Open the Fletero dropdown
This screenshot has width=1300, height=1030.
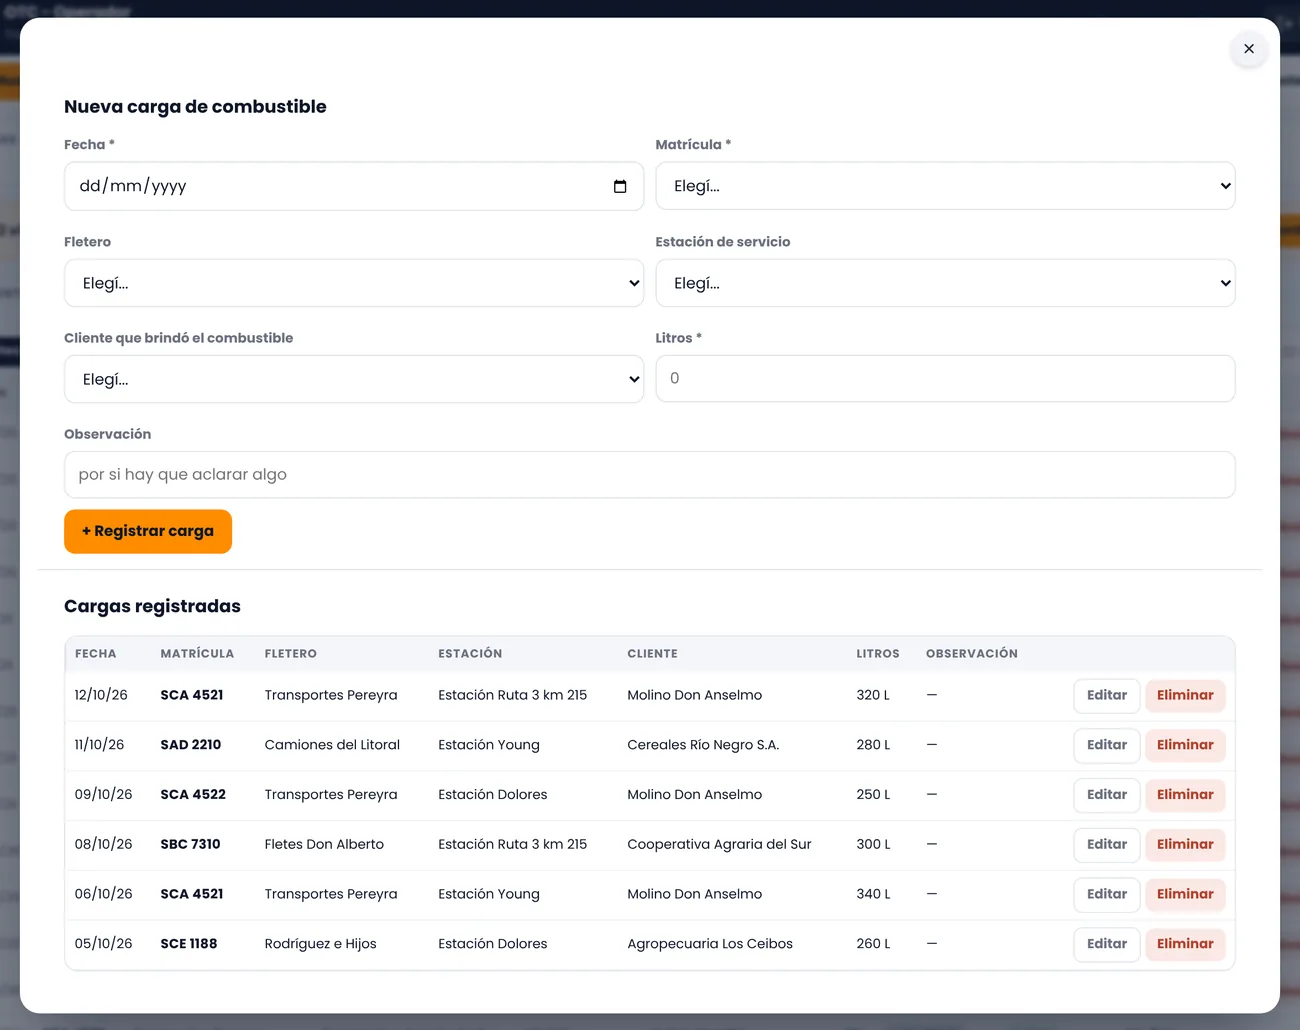(354, 283)
